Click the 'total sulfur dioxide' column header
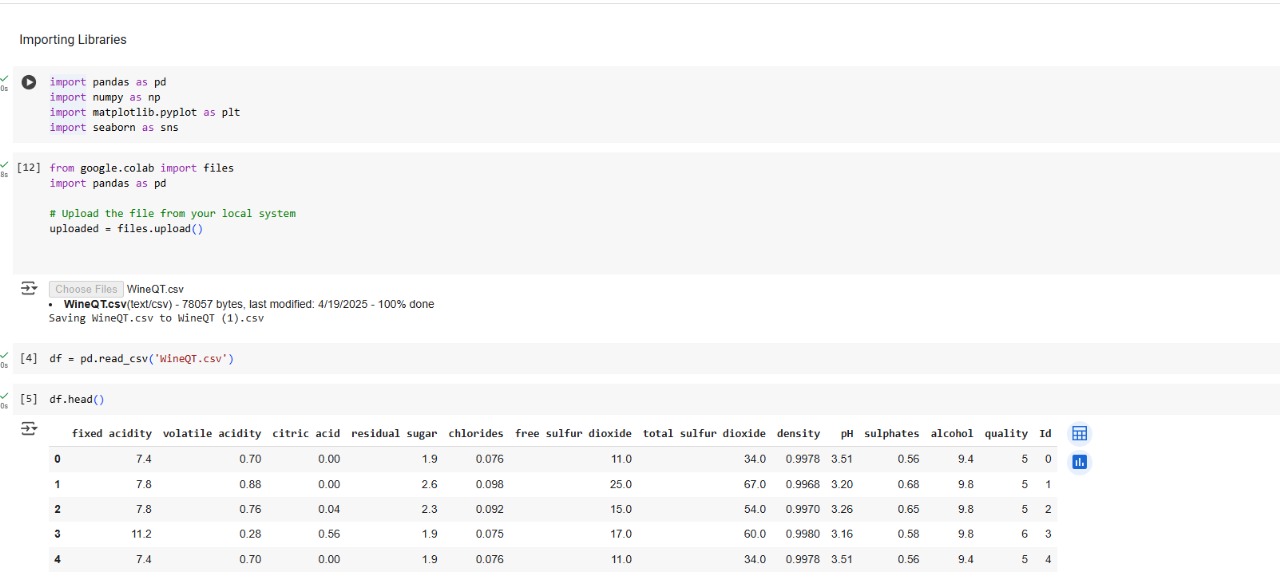Viewport: 1280px width, 579px height. click(x=704, y=434)
